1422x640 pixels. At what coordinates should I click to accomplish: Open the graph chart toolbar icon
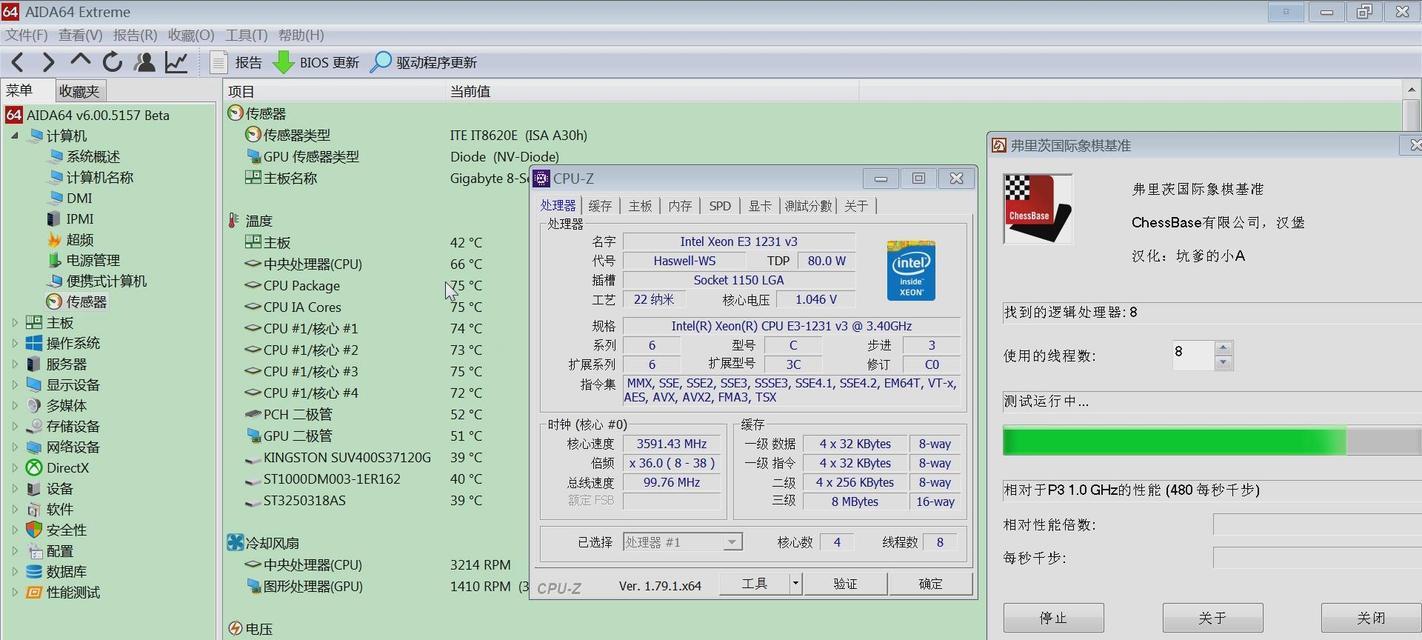[176, 62]
